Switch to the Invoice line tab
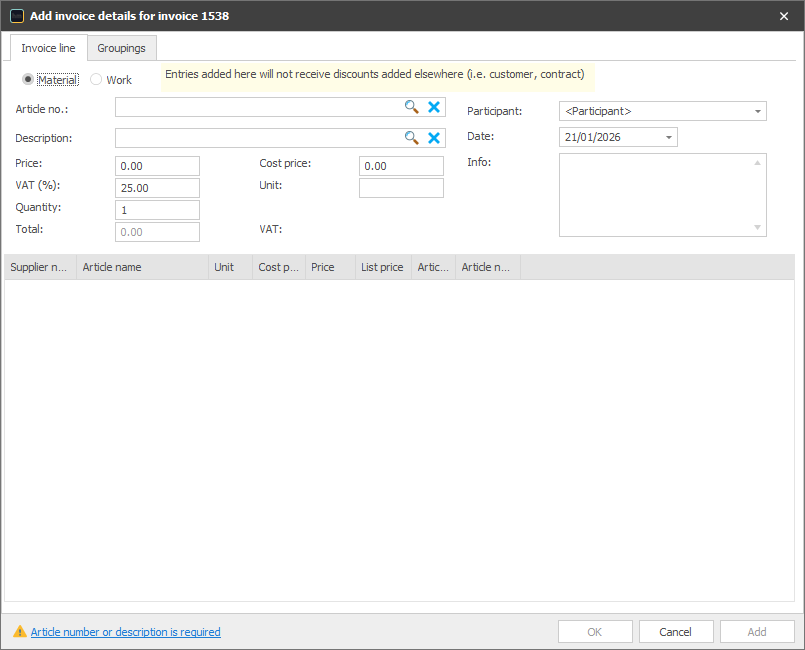 pos(48,48)
